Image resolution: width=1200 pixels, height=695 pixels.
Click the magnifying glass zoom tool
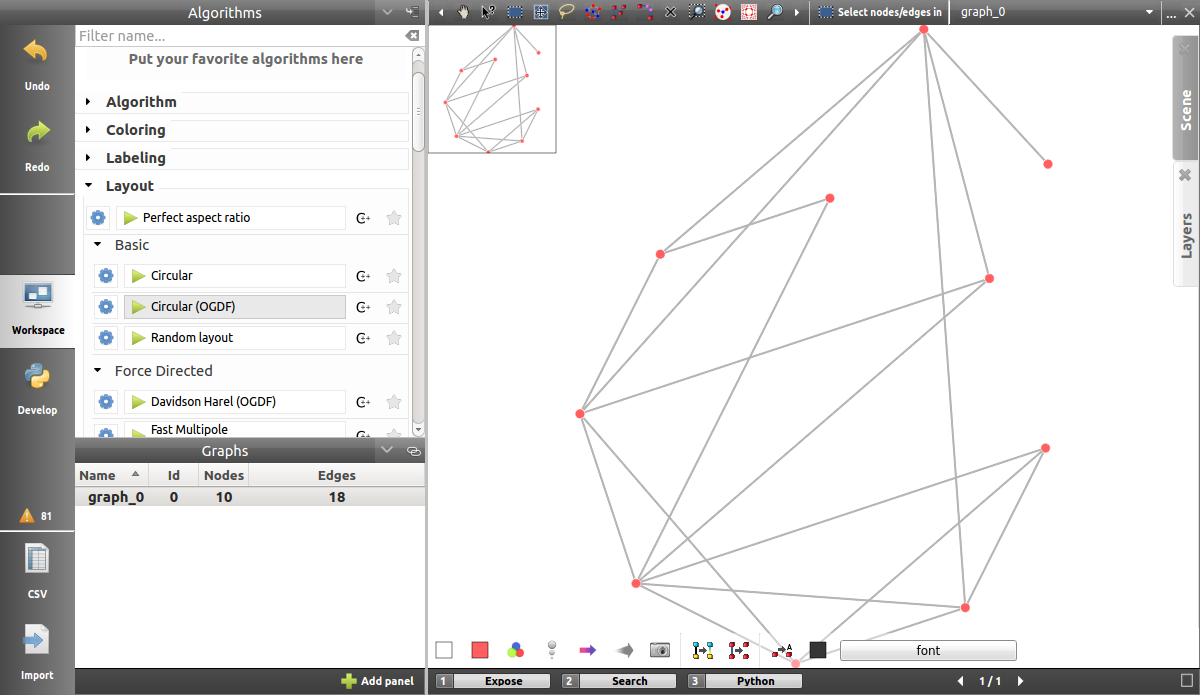tap(775, 12)
